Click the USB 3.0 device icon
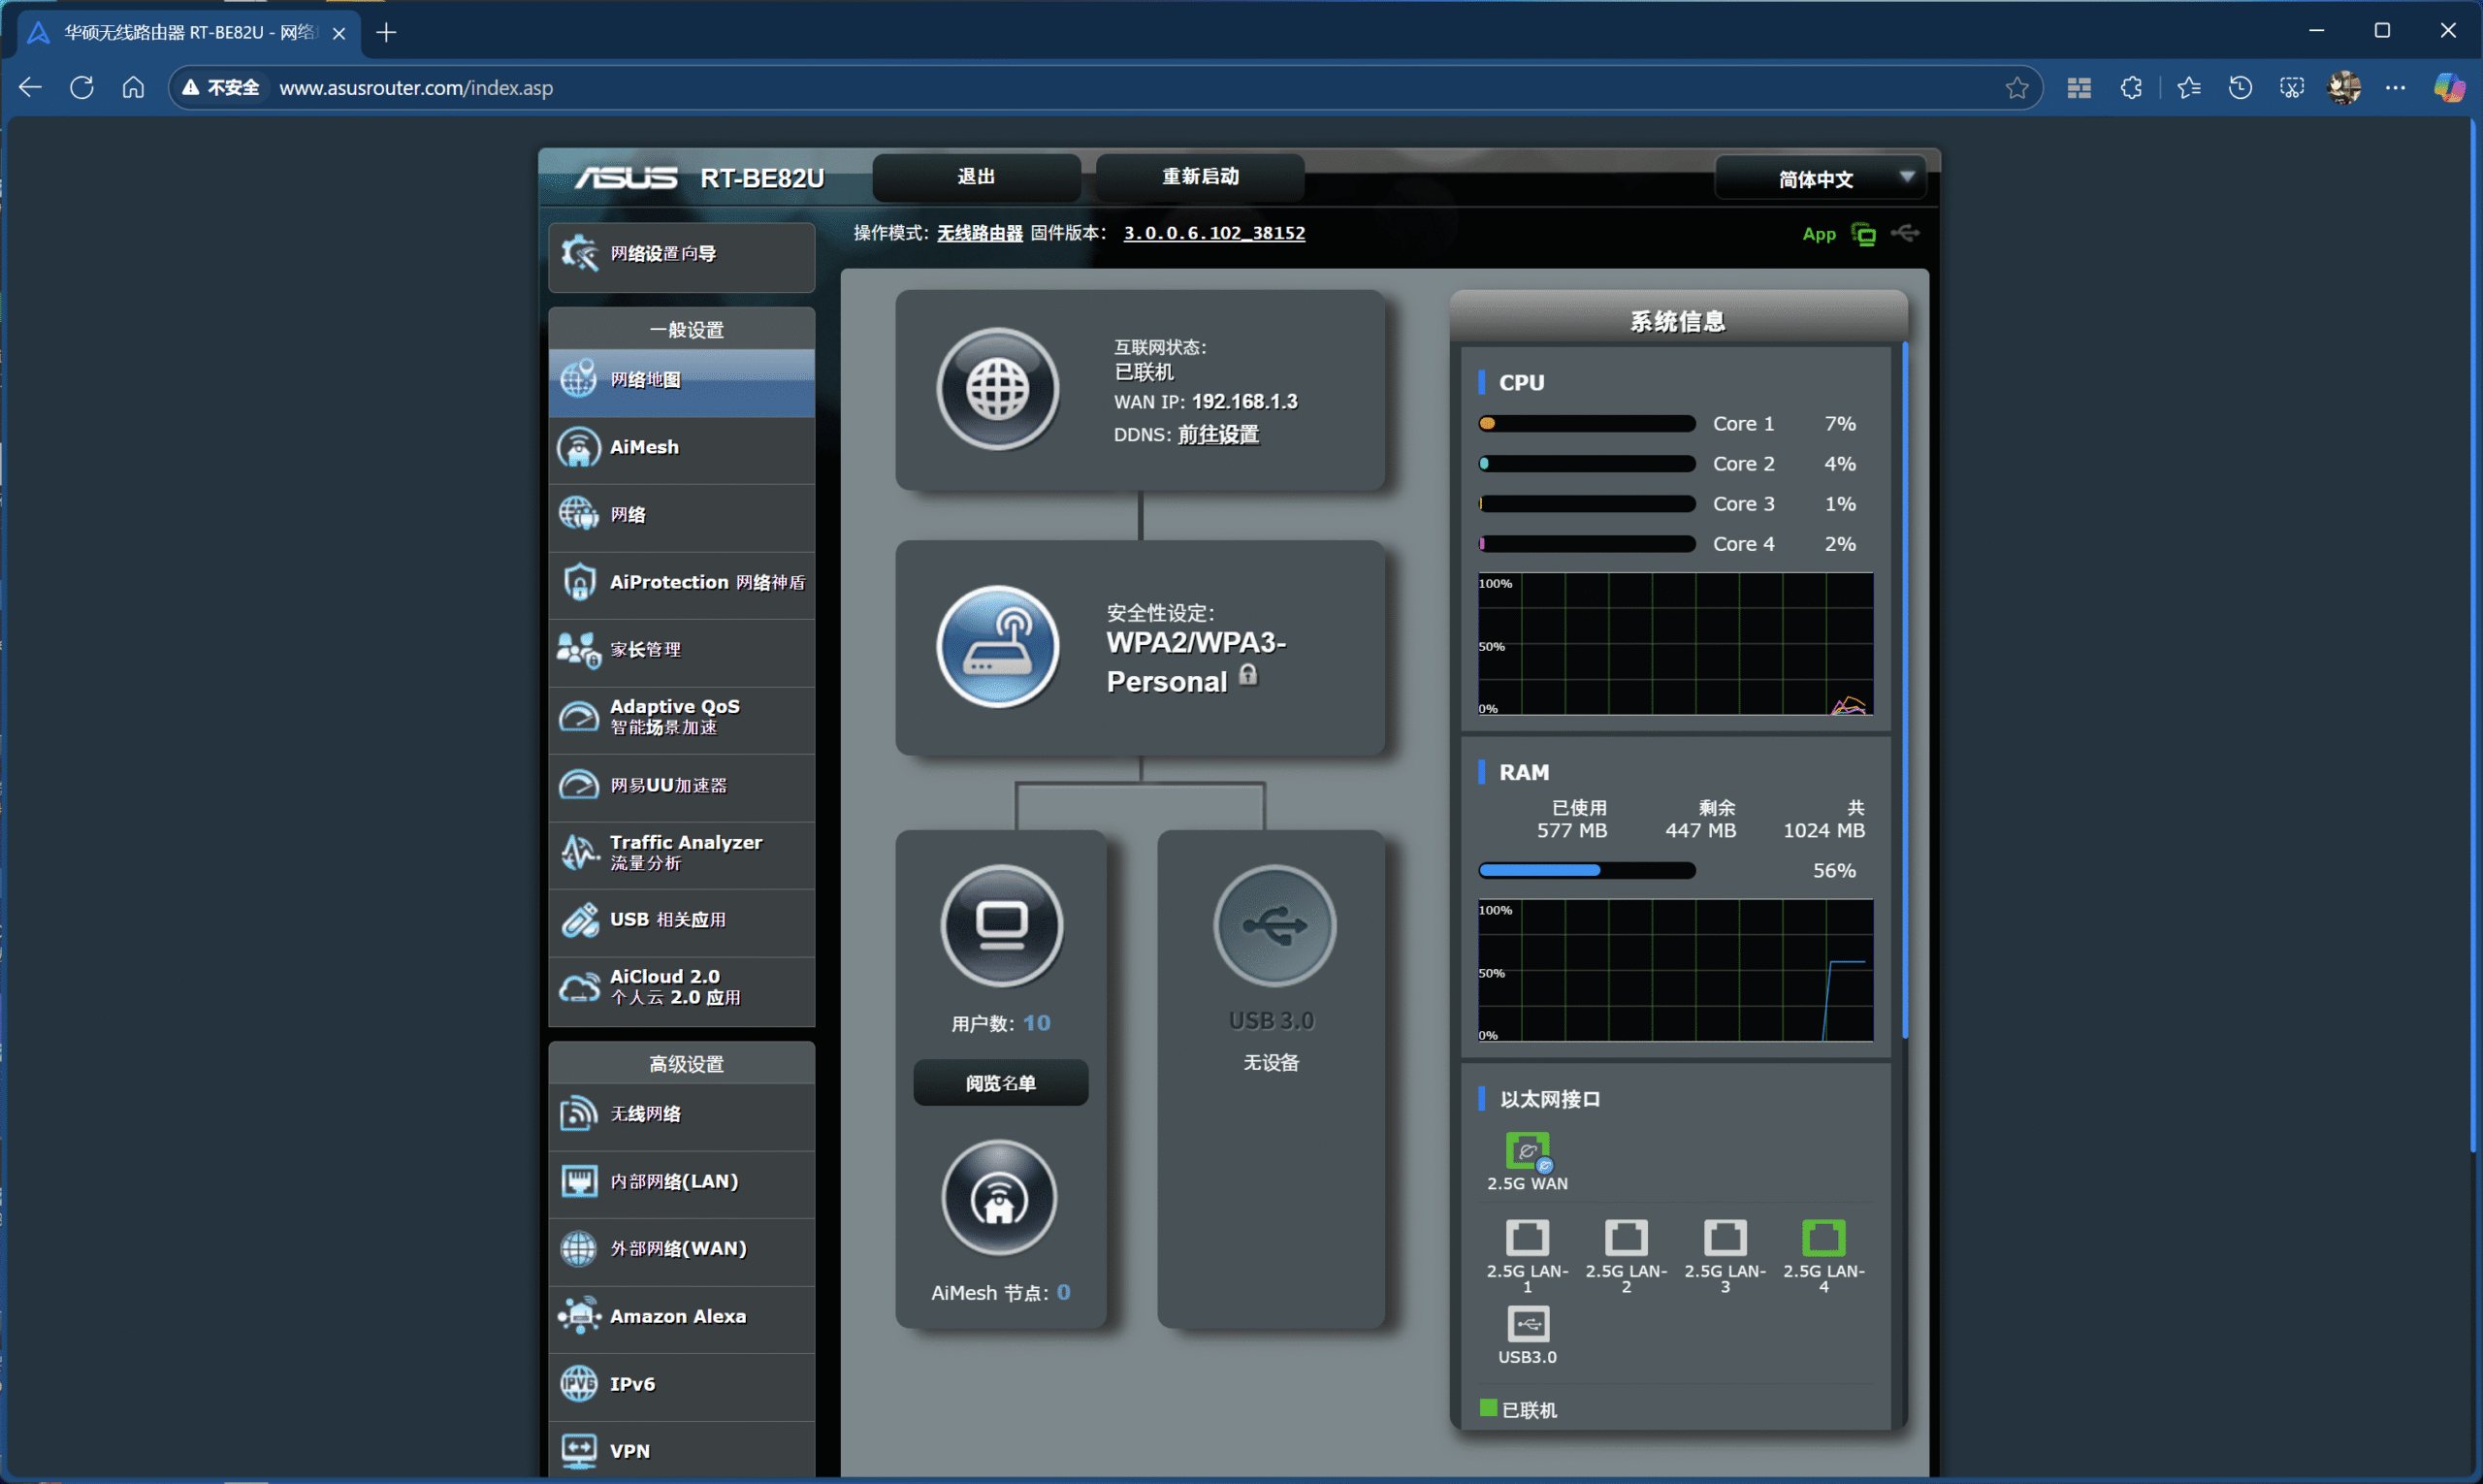This screenshot has height=1484, width=2483. [1274, 925]
